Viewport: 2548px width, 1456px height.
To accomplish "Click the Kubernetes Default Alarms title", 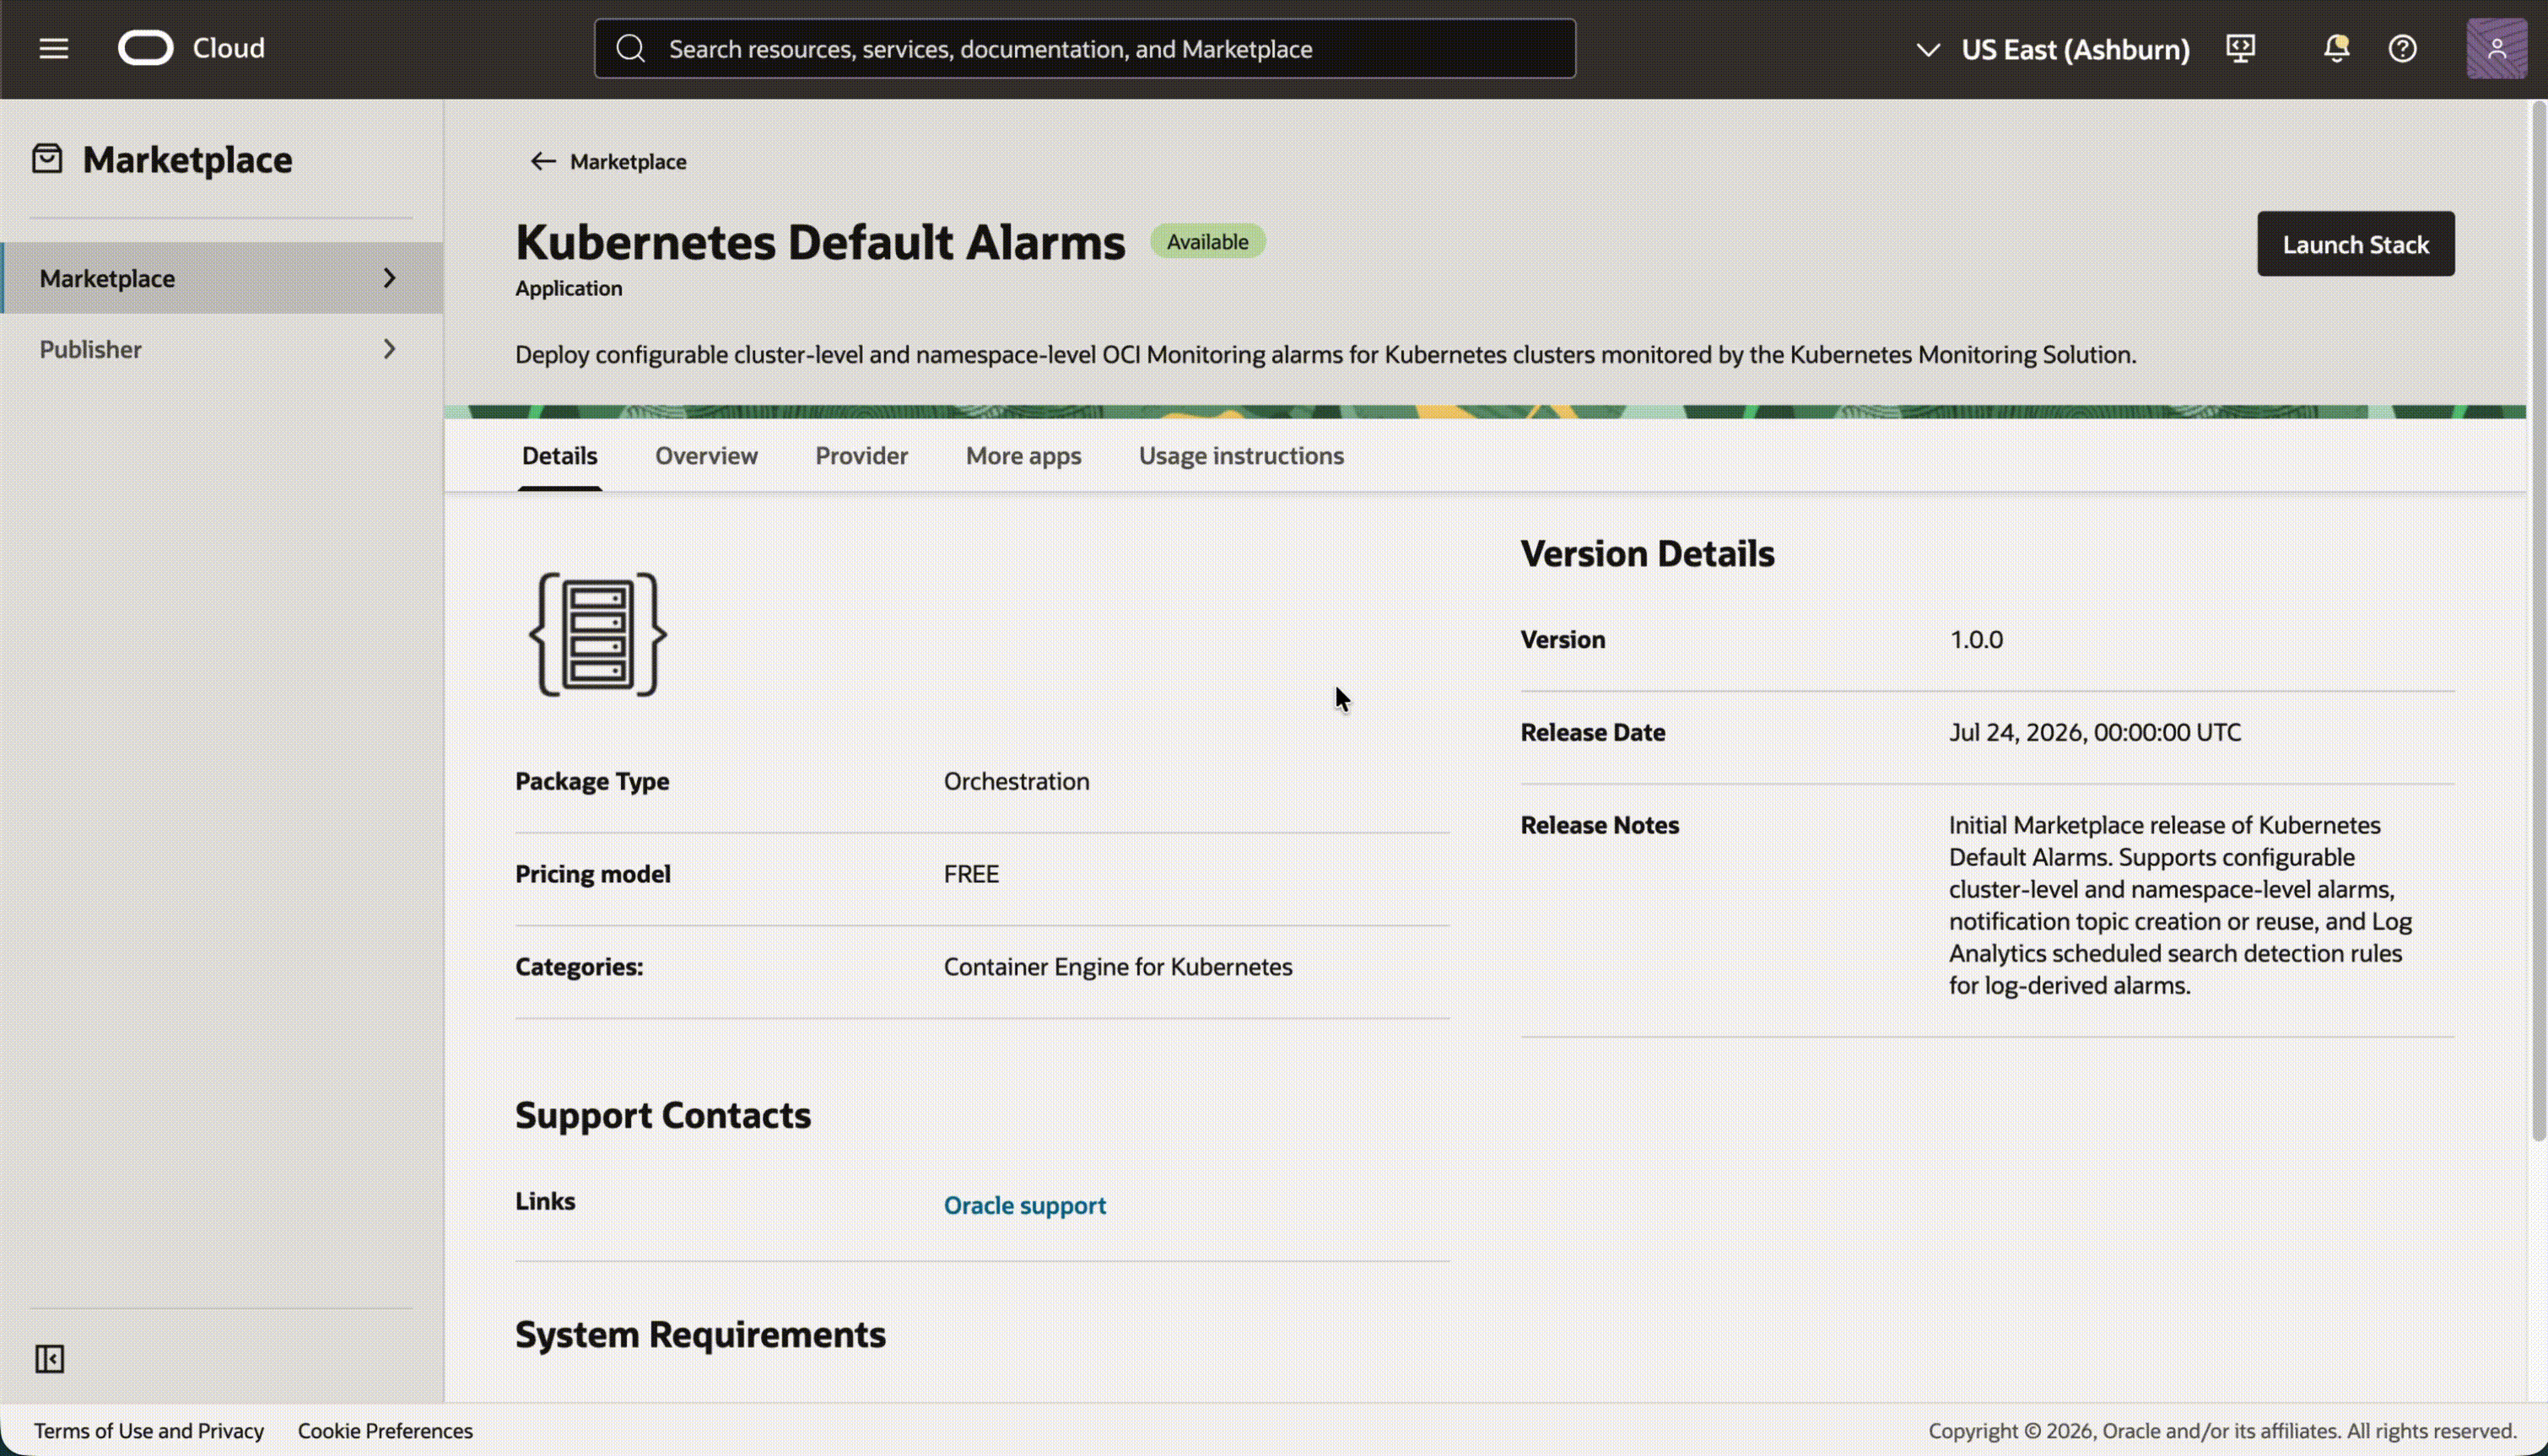I will pyautogui.click(x=820, y=242).
